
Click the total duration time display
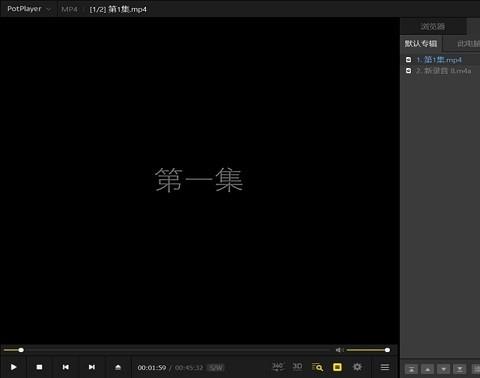(189, 368)
